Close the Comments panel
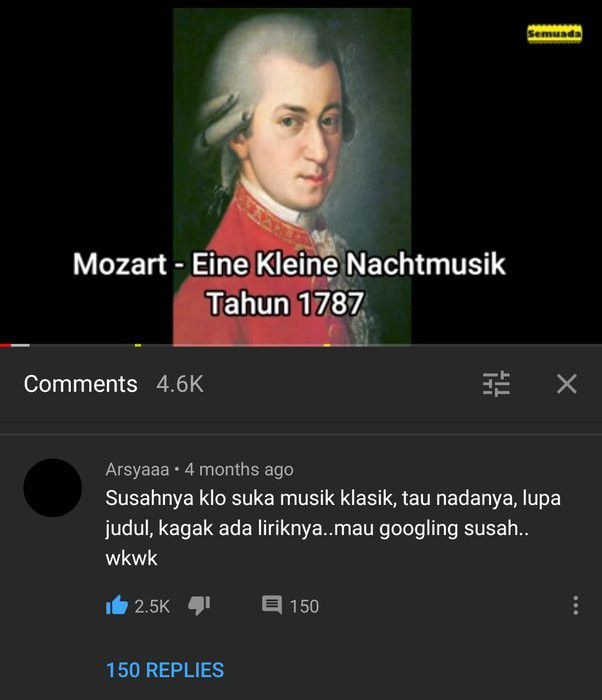This screenshot has width=602, height=700. 567,383
